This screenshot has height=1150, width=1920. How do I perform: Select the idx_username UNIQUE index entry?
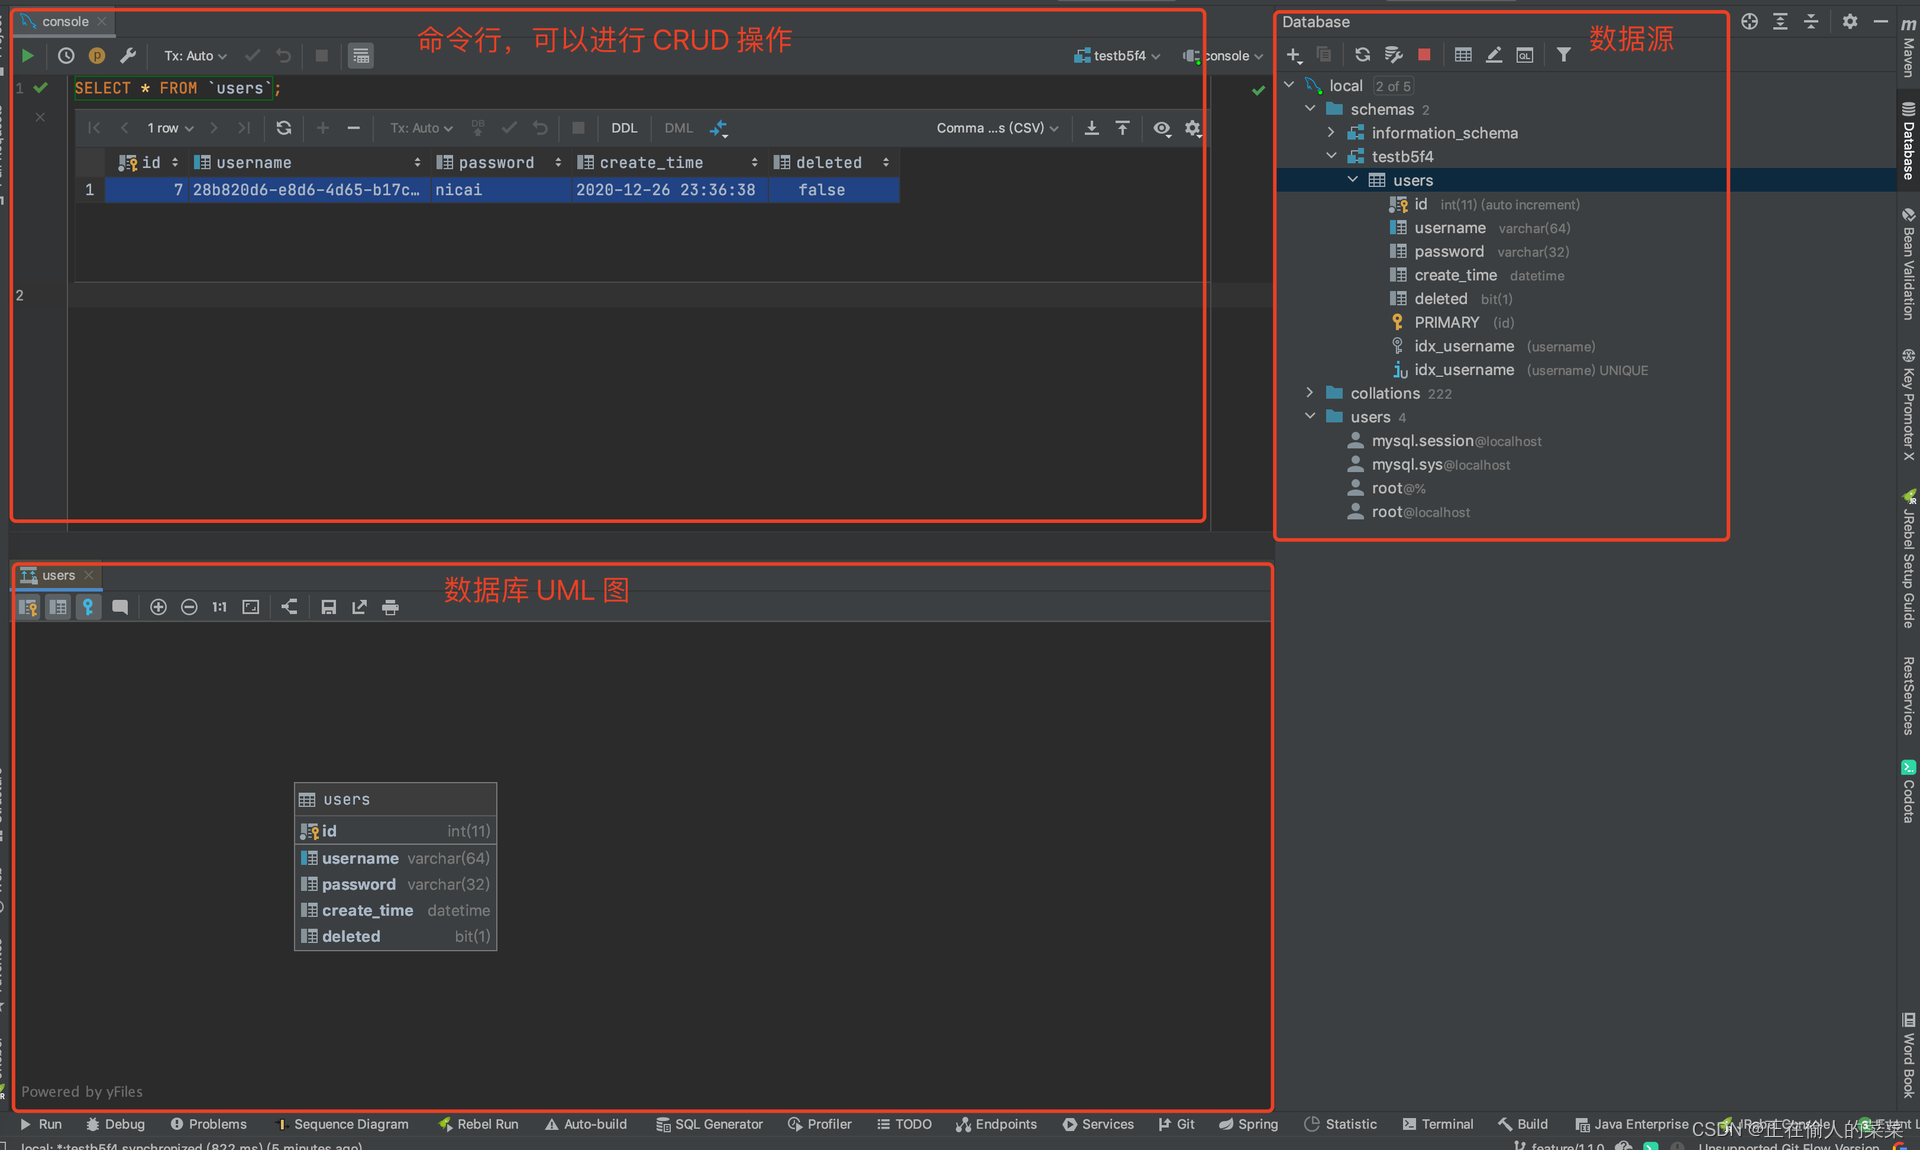1531,370
